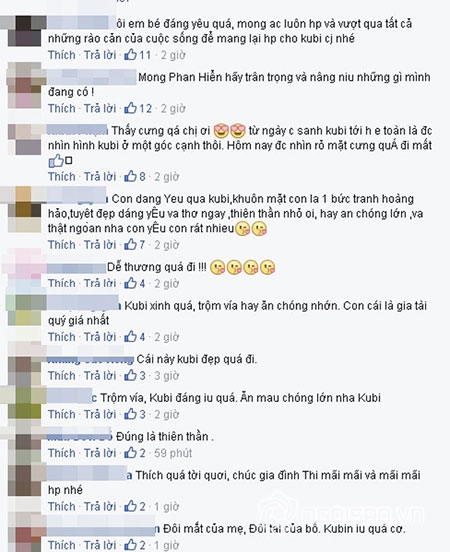
Task: Click like thumb icon showing 12 likes
Action: click(x=130, y=108)
